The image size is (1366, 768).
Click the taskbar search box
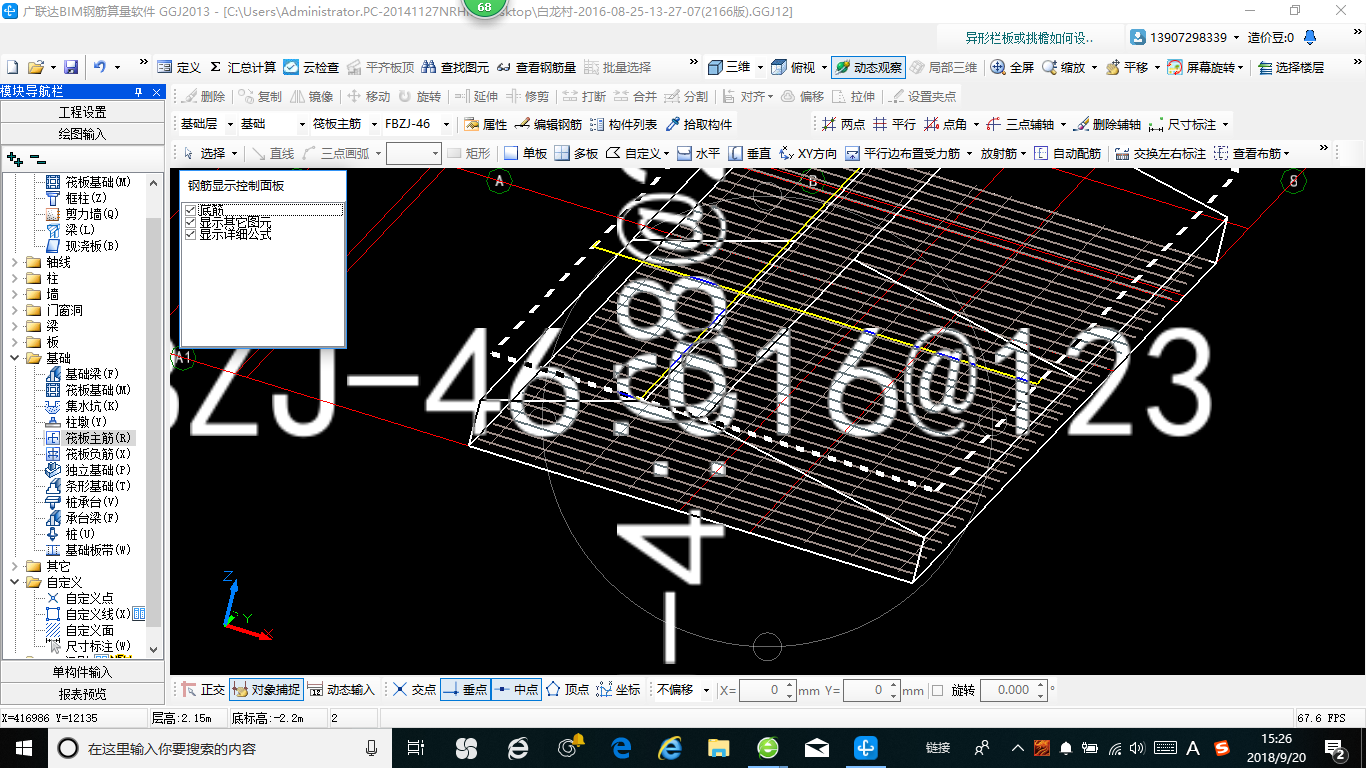(220, 748)
